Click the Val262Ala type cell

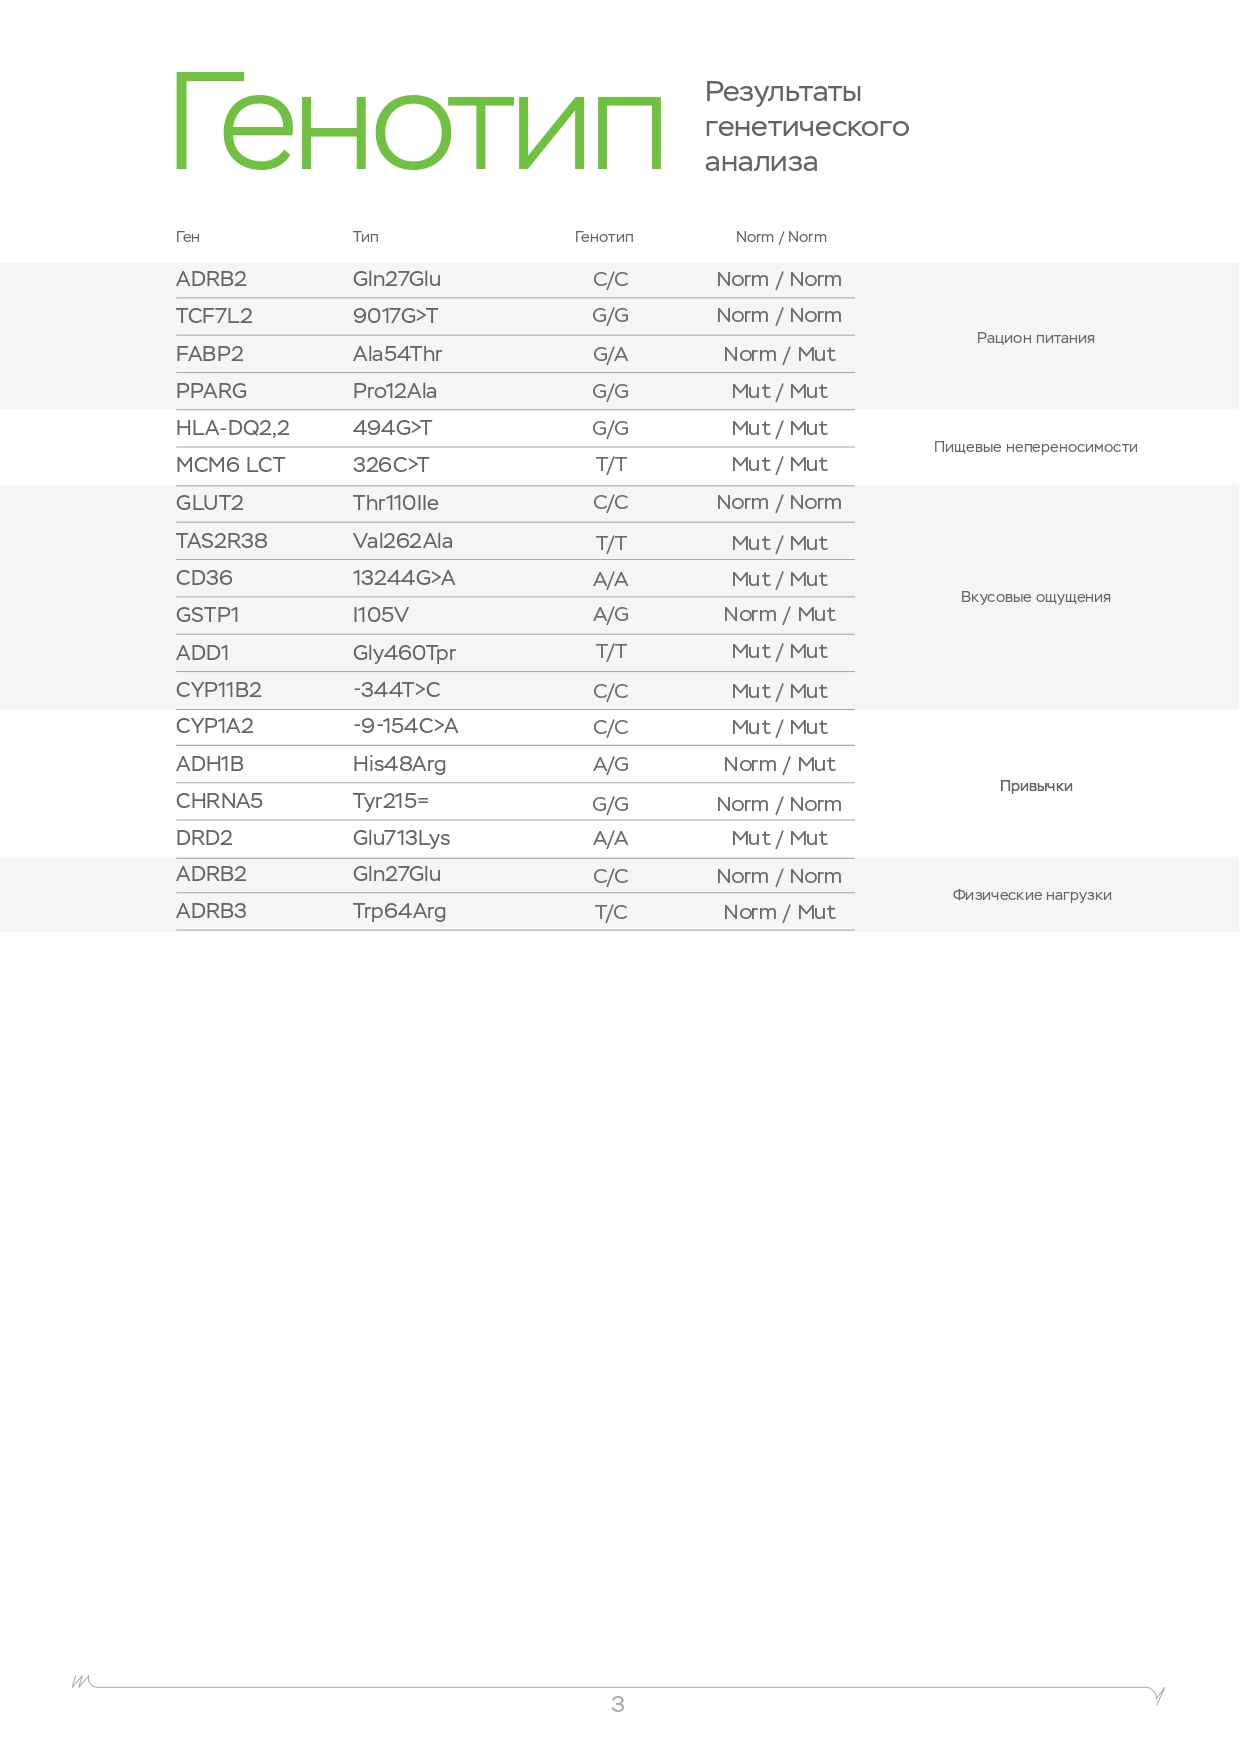point(402,541)
